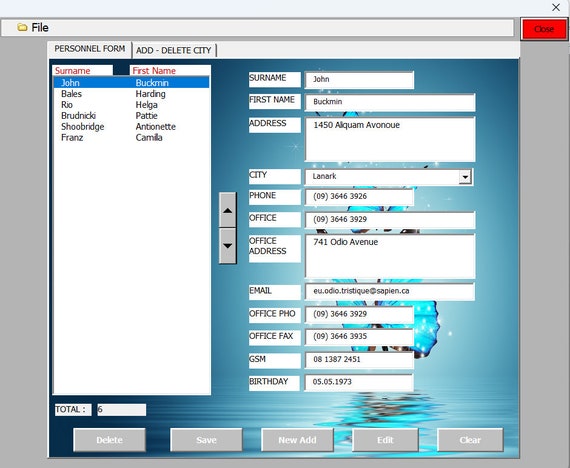The image size is (570, 468).
Task: Click the Edit button
Action: (385, 440)
